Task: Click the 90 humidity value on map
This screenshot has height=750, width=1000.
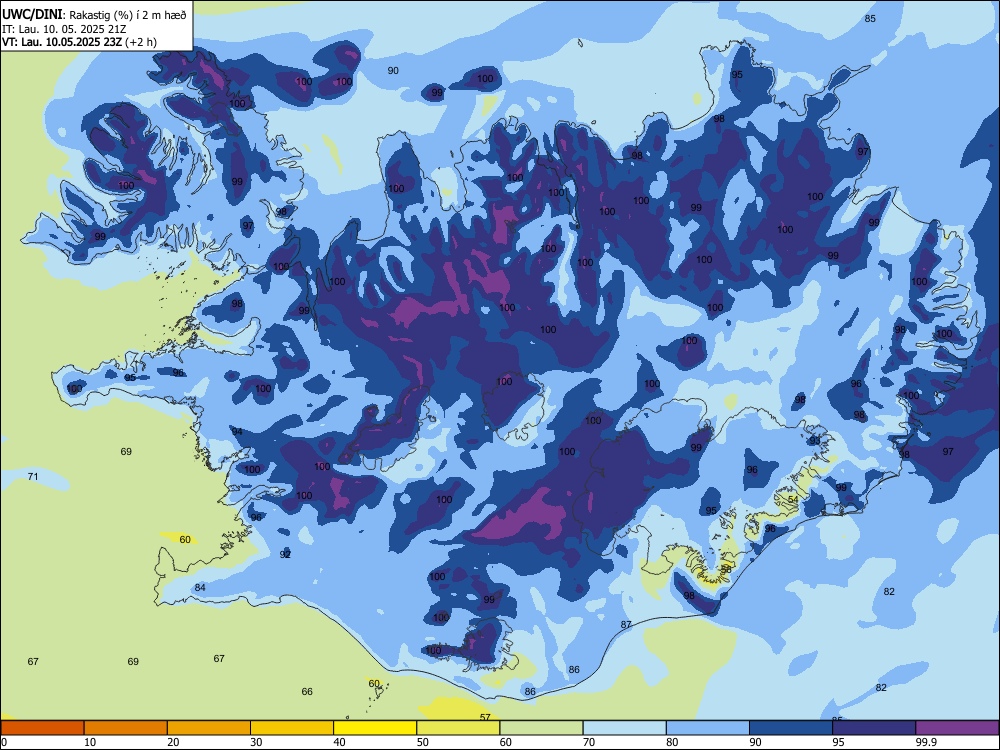Action: [x=393, y=71]
